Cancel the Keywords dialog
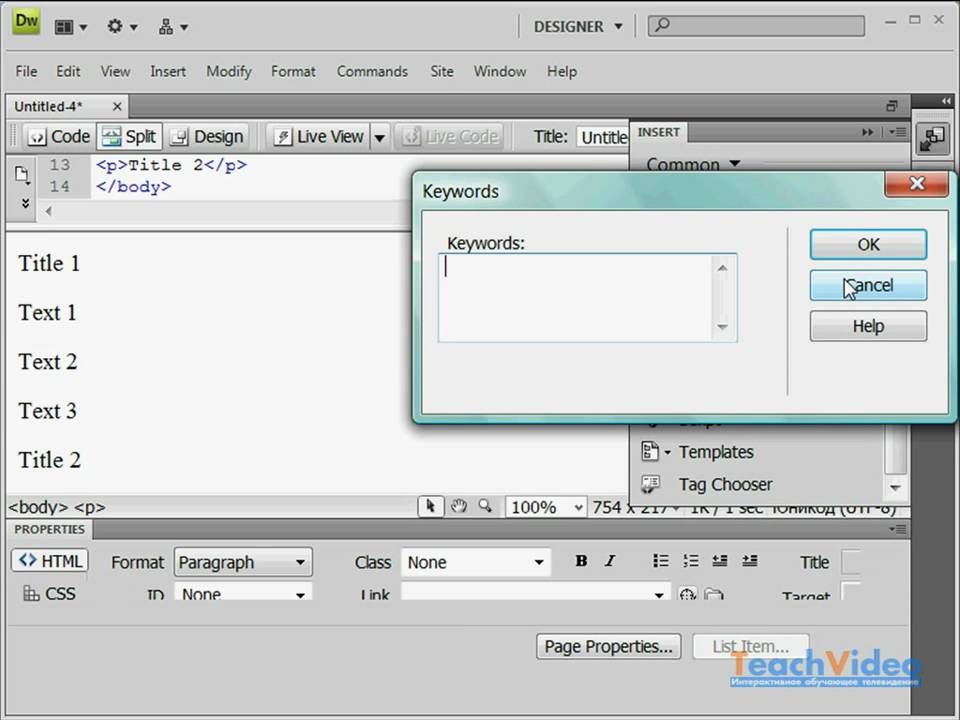 click(x=868, y=285)
